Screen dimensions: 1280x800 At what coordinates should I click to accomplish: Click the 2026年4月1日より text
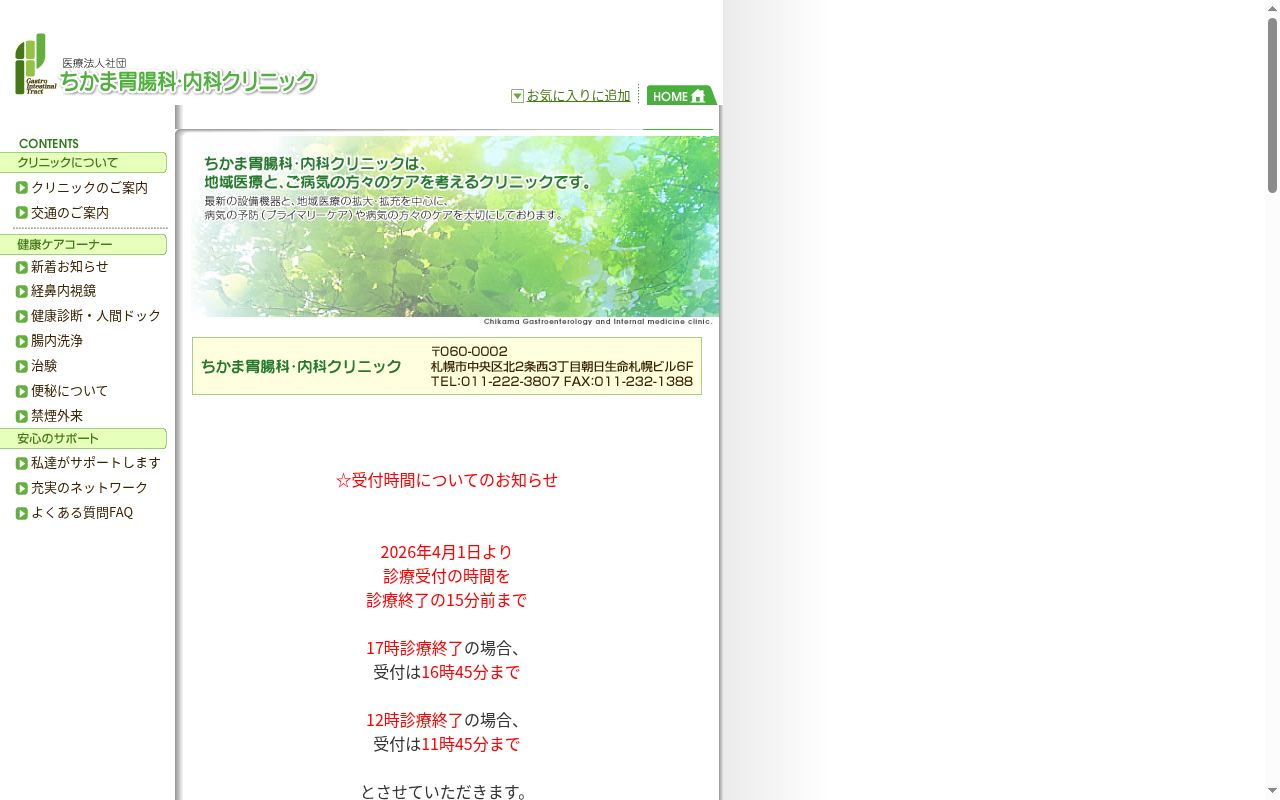click(447, 552)
